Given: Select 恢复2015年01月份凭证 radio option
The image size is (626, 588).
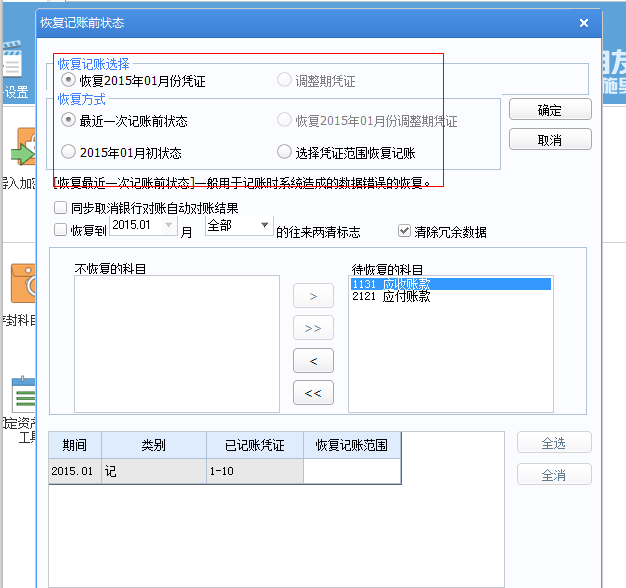Looking at the screenshot, I should coord(68,80).
